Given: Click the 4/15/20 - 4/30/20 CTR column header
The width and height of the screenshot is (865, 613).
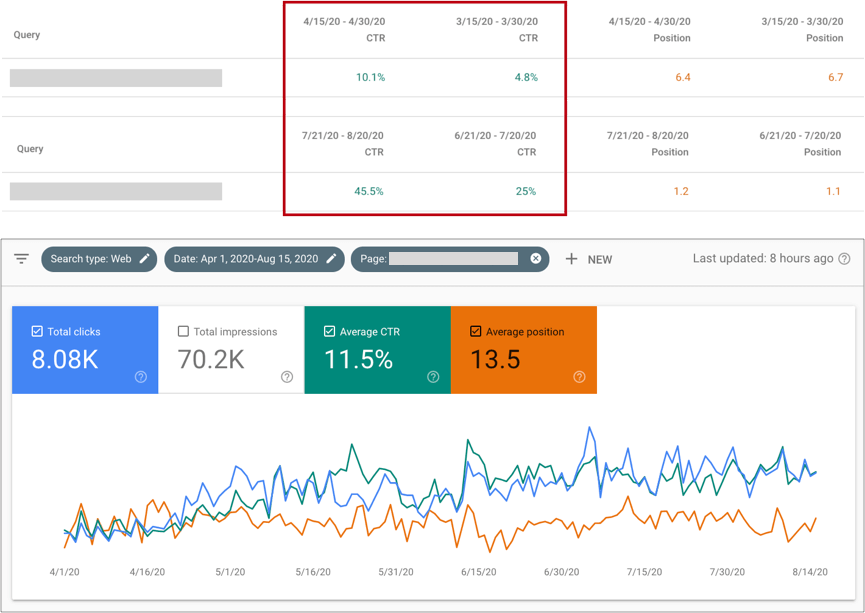Looking at the screenshot, I should tap(344, 30).
